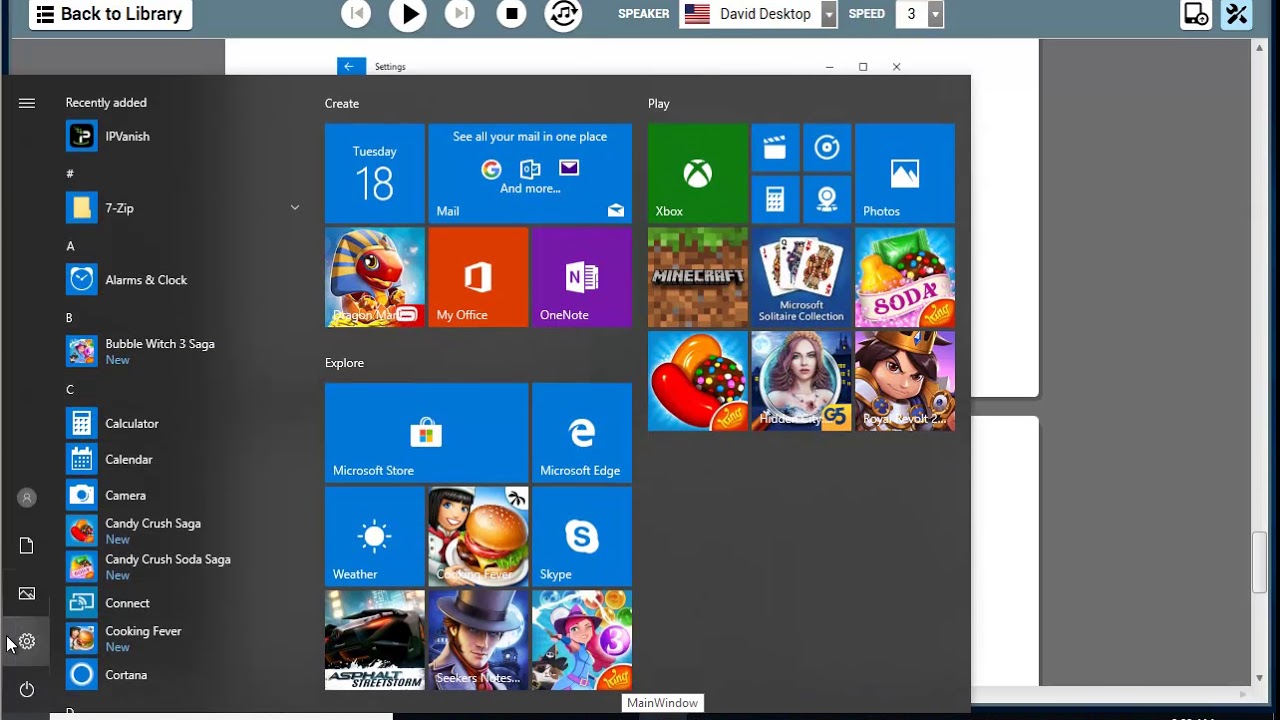Launch Skype tile
The width and height of the screenshot is (1280, 720).
[x=582, y=536]
